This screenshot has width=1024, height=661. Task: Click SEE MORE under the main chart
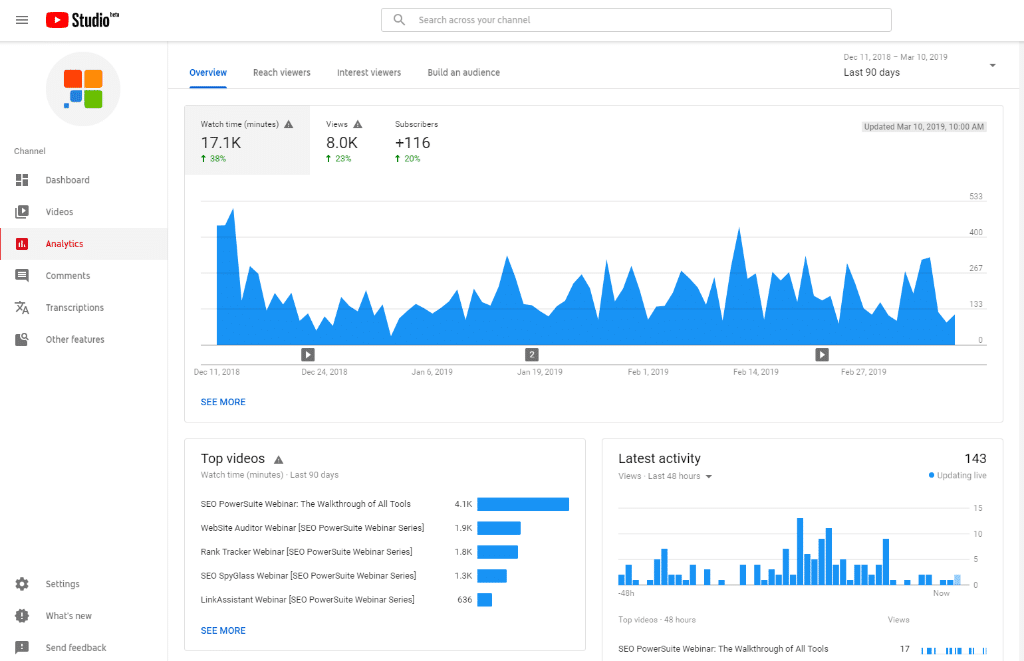pos(223,401)
